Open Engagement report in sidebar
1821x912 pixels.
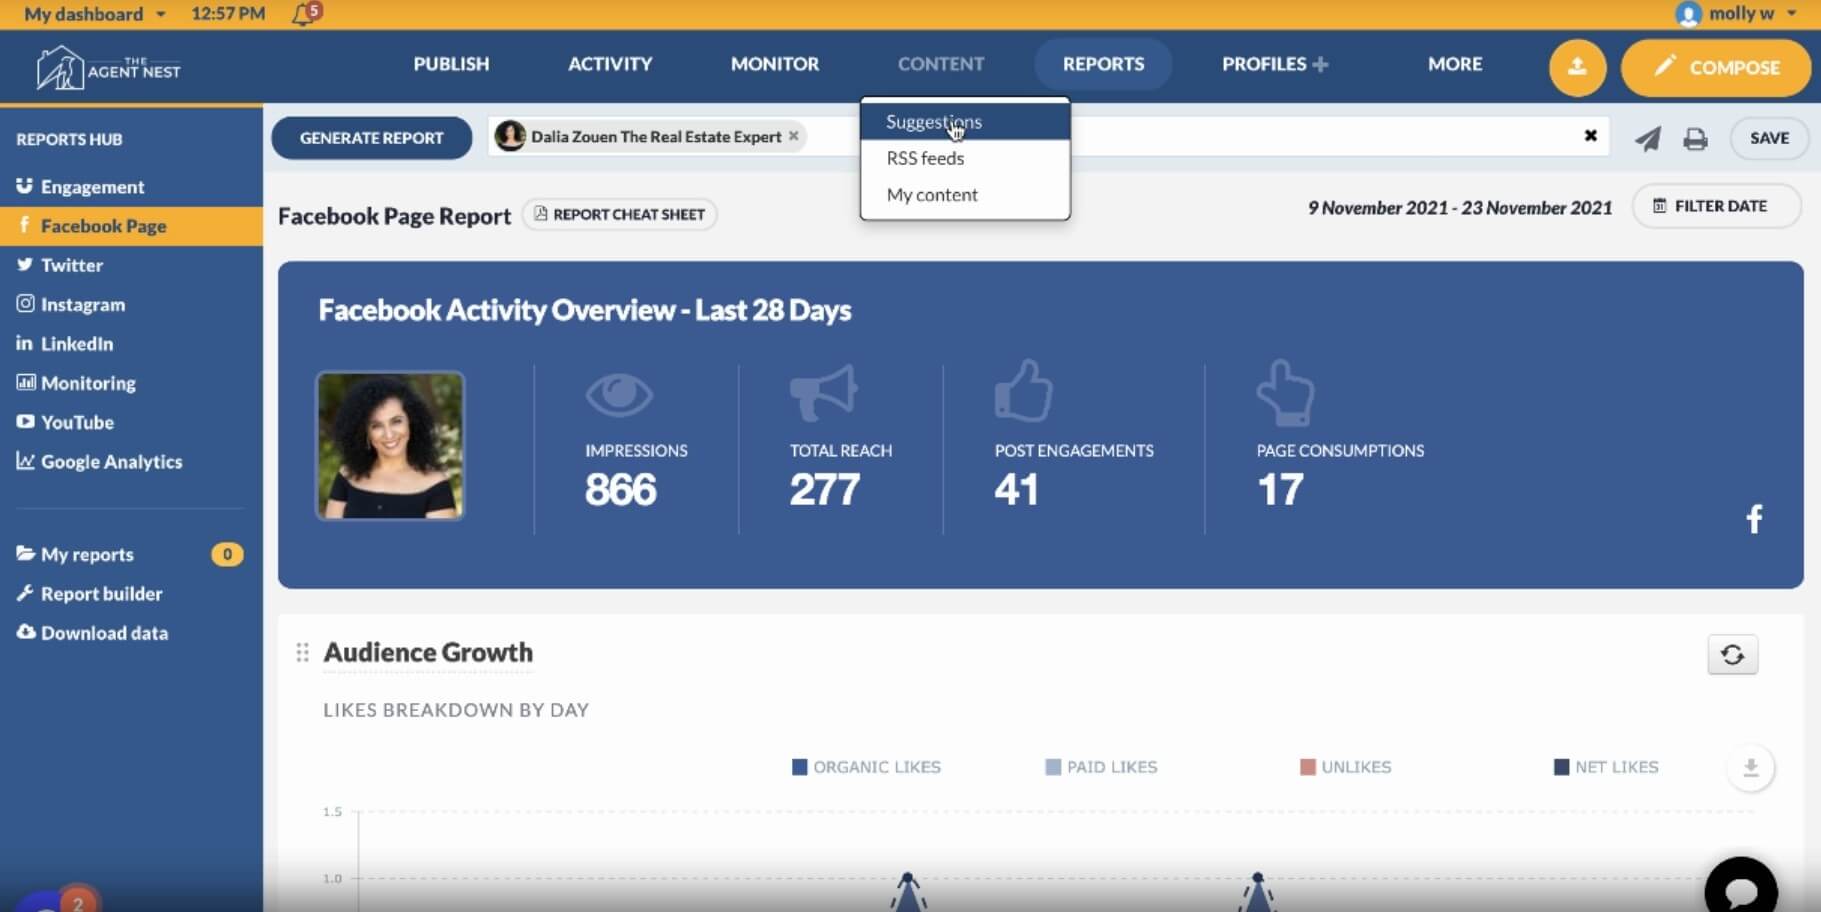click(x=131, y=187)
